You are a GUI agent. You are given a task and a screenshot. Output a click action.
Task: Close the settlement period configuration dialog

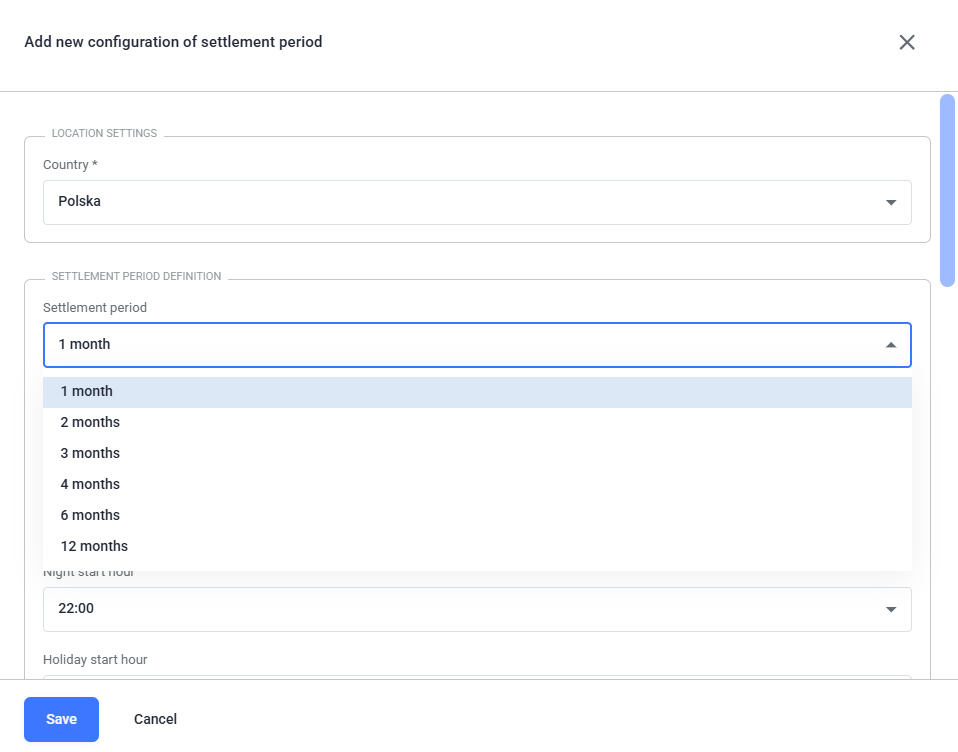(907, 42)
